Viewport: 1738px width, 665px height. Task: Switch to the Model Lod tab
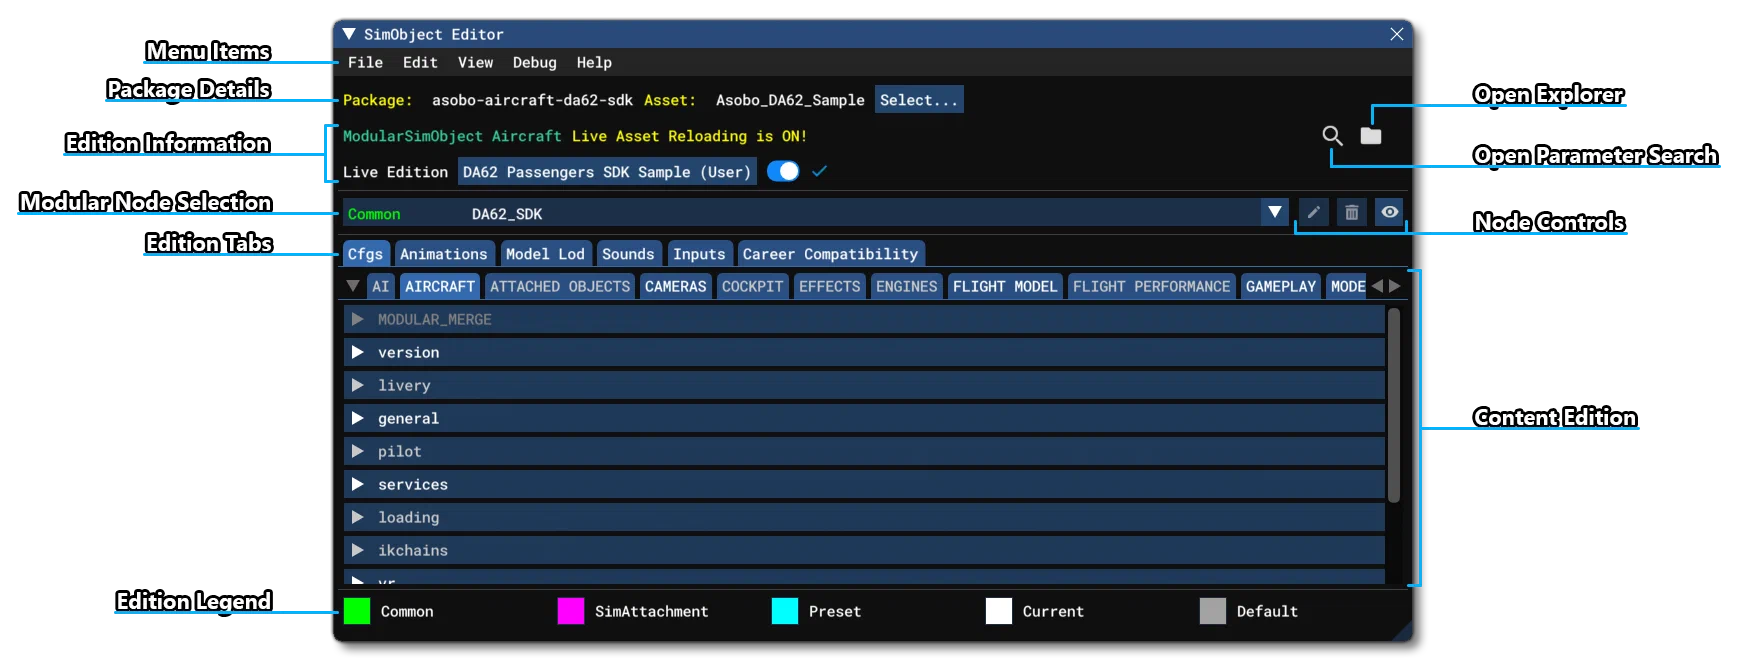pyautogui.click(x=545, y=254)
